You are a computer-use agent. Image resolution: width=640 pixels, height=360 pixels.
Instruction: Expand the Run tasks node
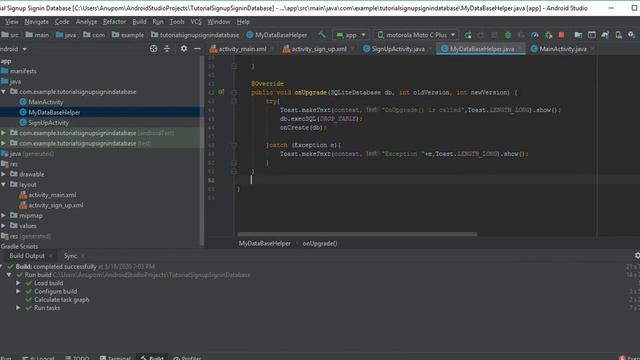click(x=18, y=308)
